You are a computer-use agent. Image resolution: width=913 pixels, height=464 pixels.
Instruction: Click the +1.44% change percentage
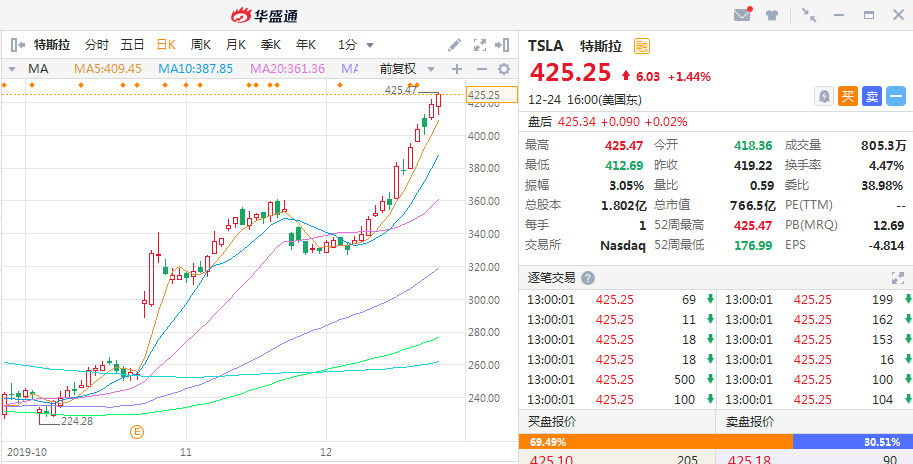pos(689,76)
